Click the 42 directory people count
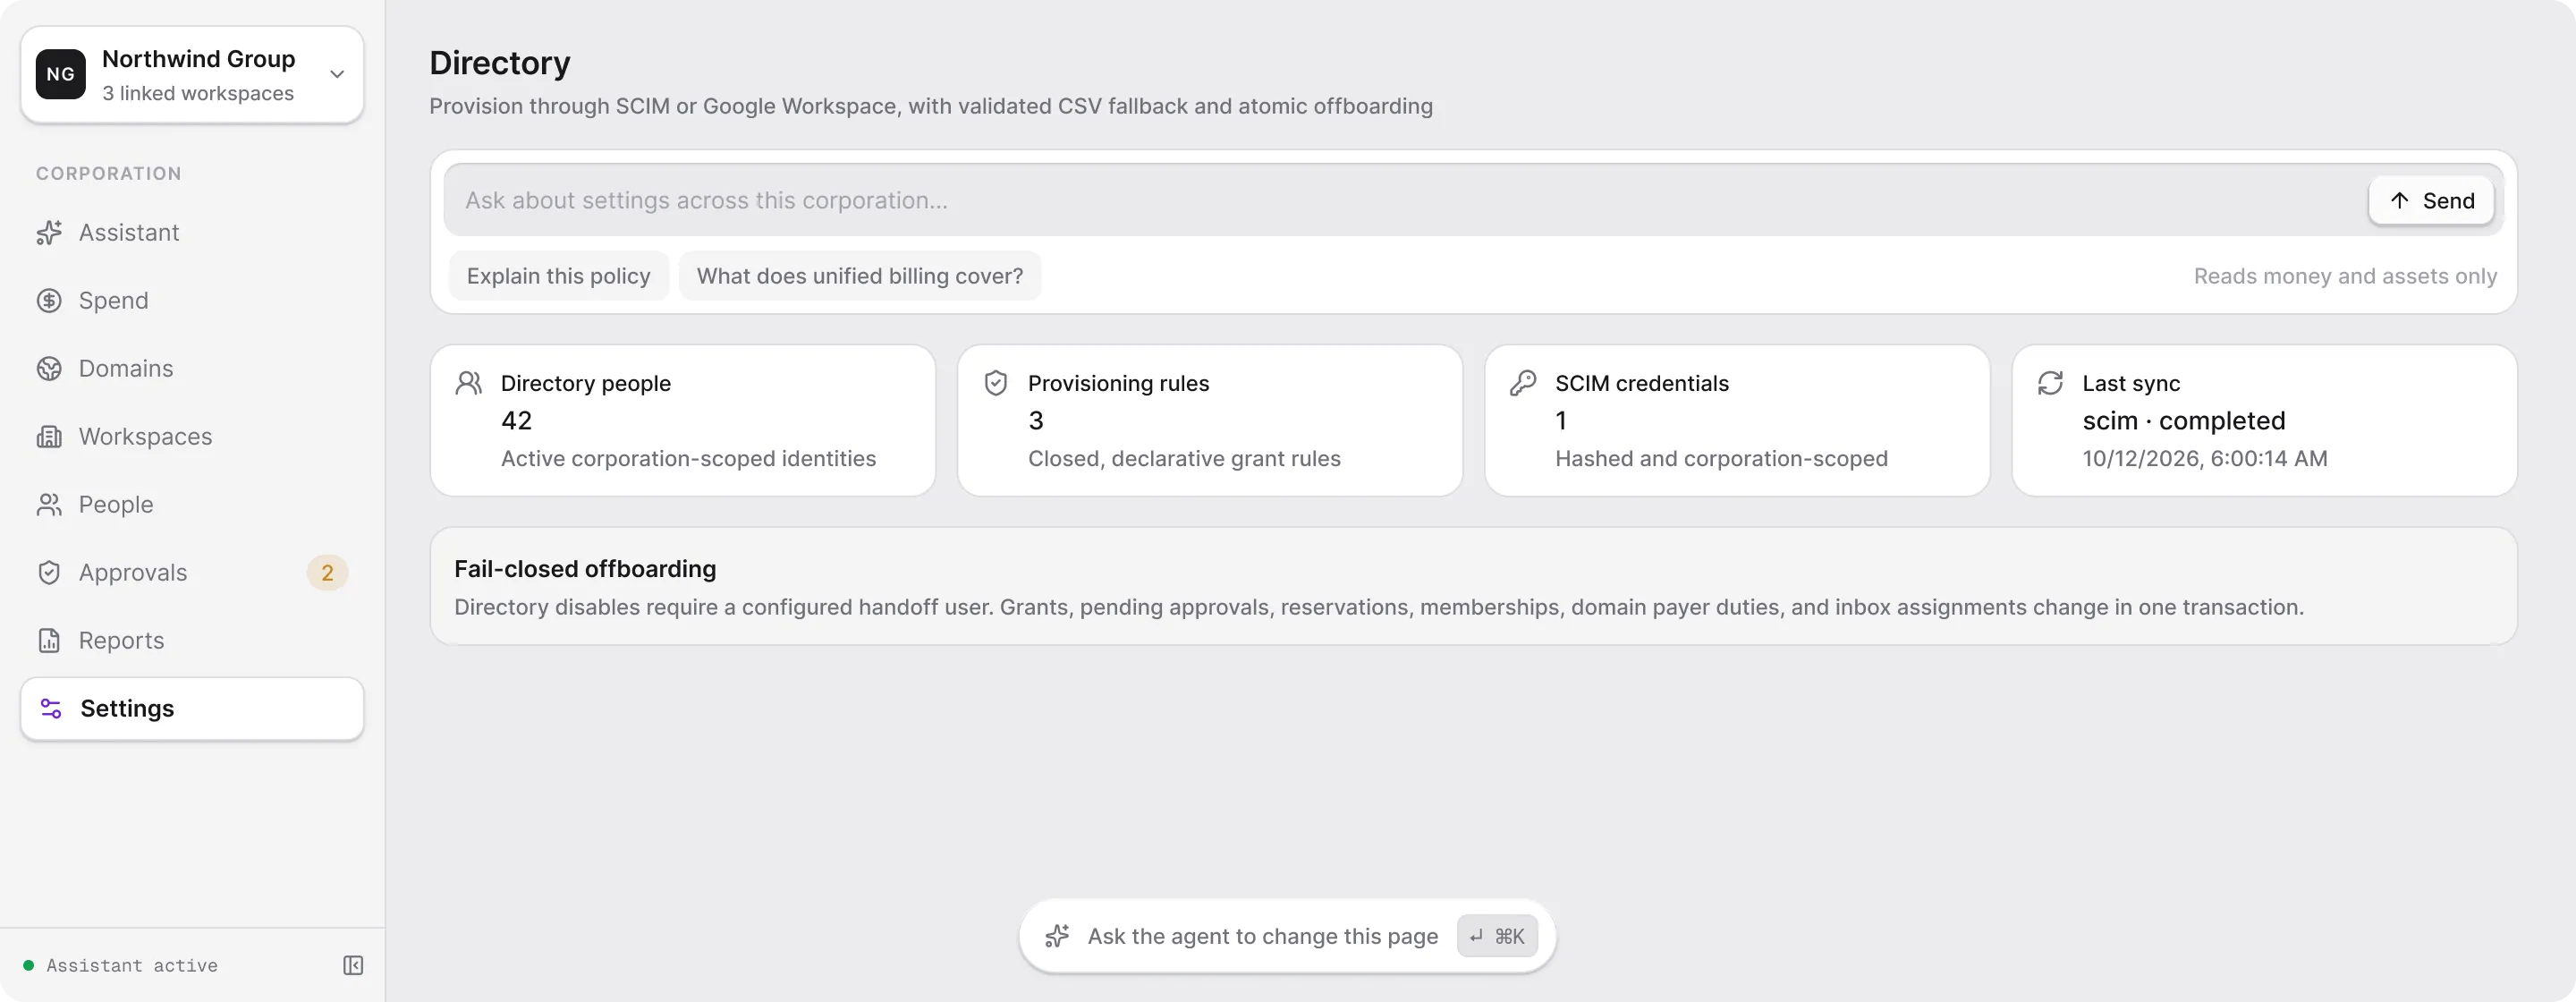This screenshot has height=1002, width=2576. tap(516, 421)
